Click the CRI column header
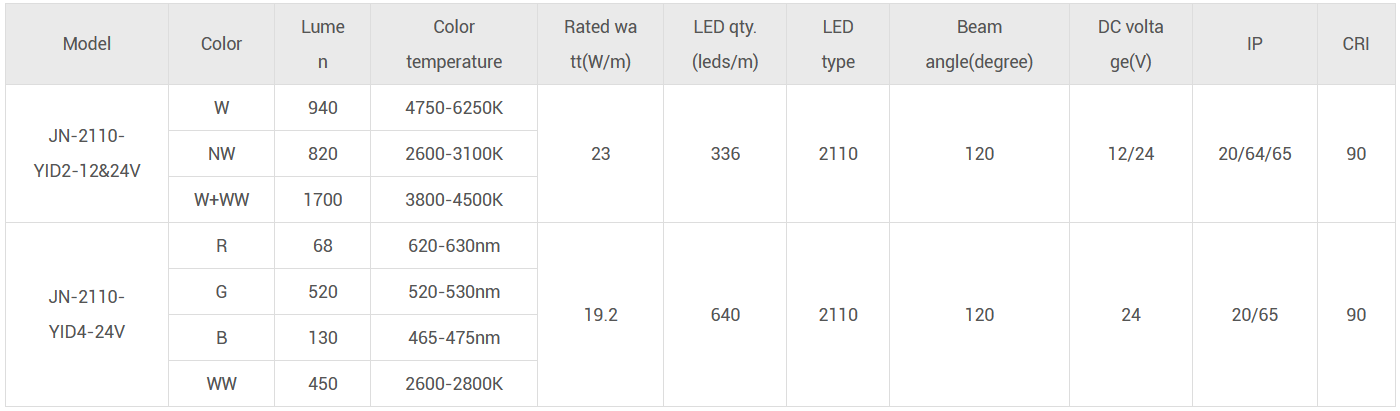 point(1356,44)
